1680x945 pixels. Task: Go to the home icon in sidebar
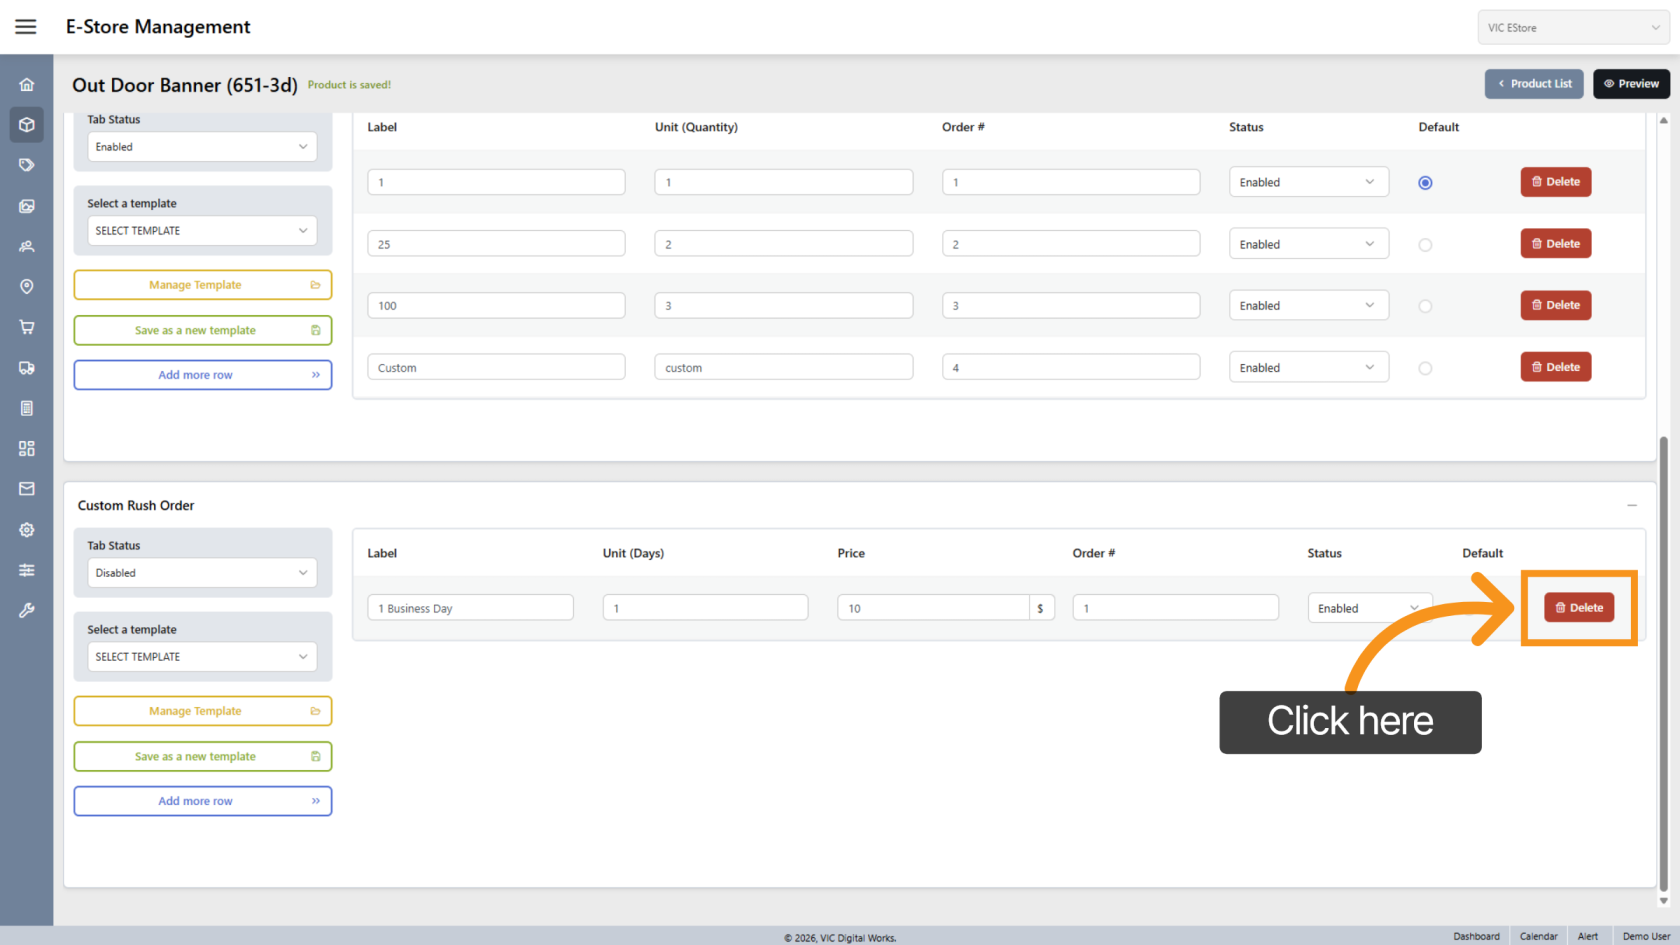27,85
